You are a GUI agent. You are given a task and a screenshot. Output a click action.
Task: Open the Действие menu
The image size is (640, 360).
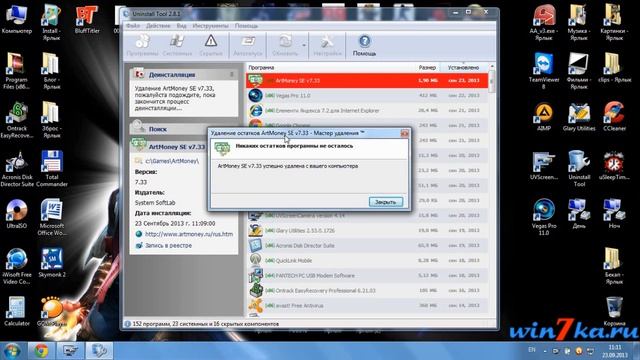(158, 26)
